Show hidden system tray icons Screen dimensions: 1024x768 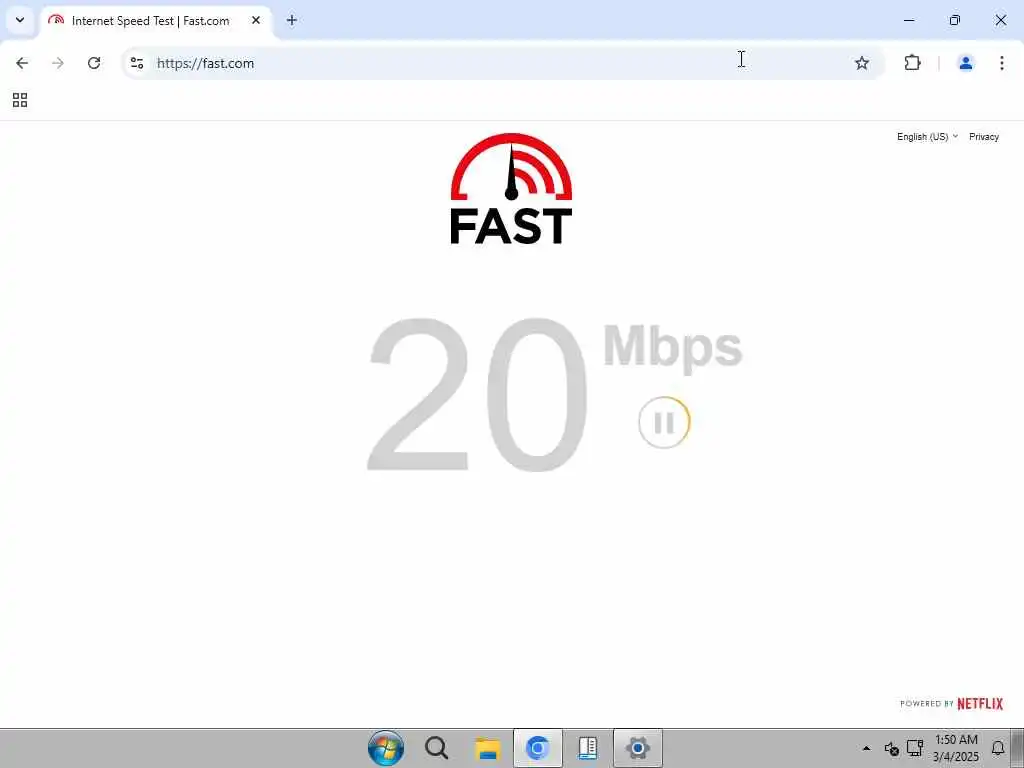(x=867, y=748)
